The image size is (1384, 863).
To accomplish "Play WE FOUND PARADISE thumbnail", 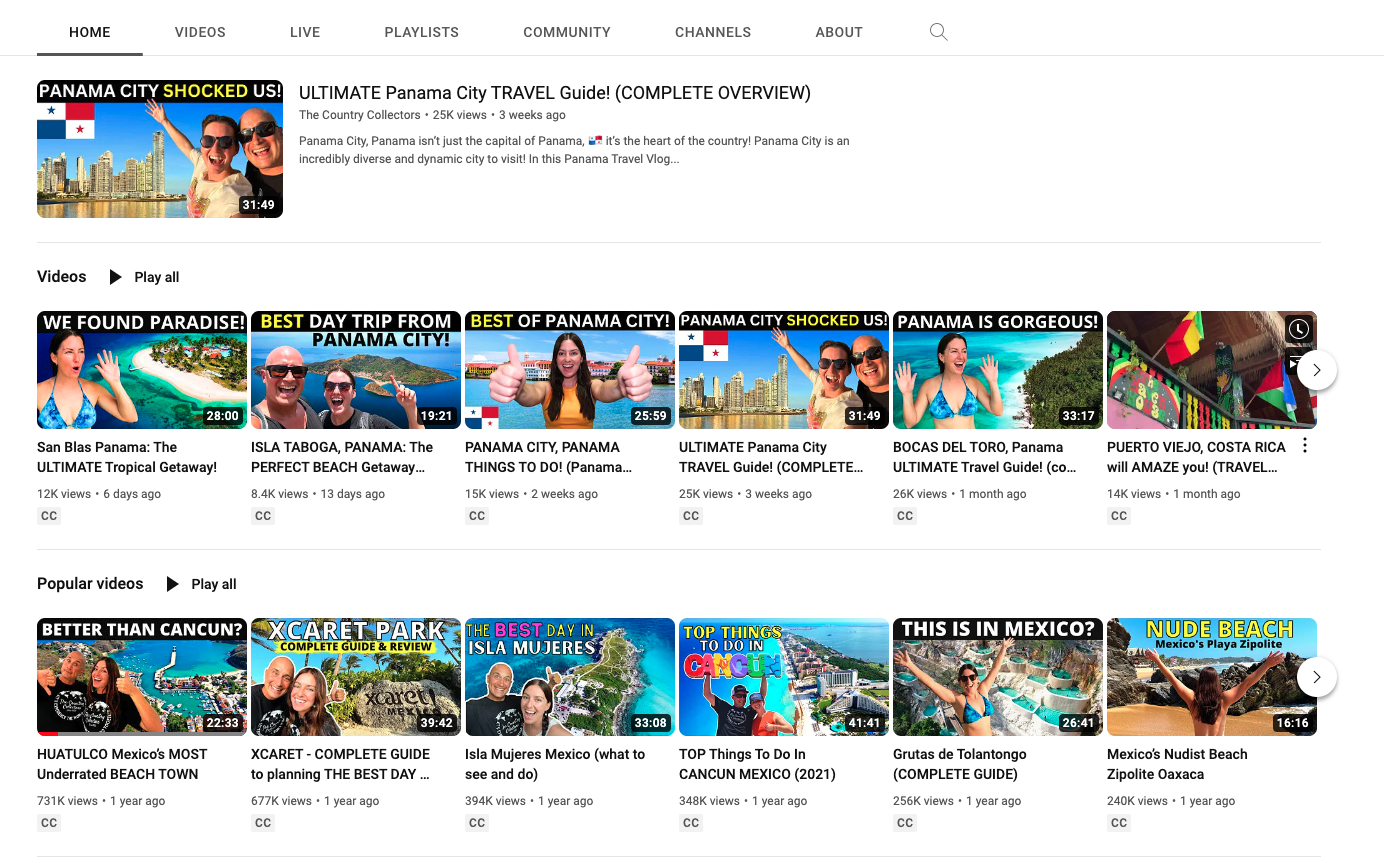I will pos(142,370).
